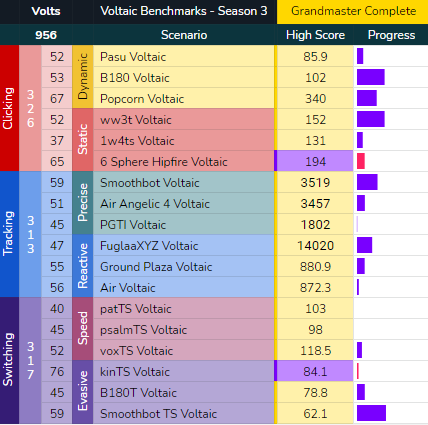Click the high score 102 cell
The width and height of the screenshot is (428, 425).
315,78
